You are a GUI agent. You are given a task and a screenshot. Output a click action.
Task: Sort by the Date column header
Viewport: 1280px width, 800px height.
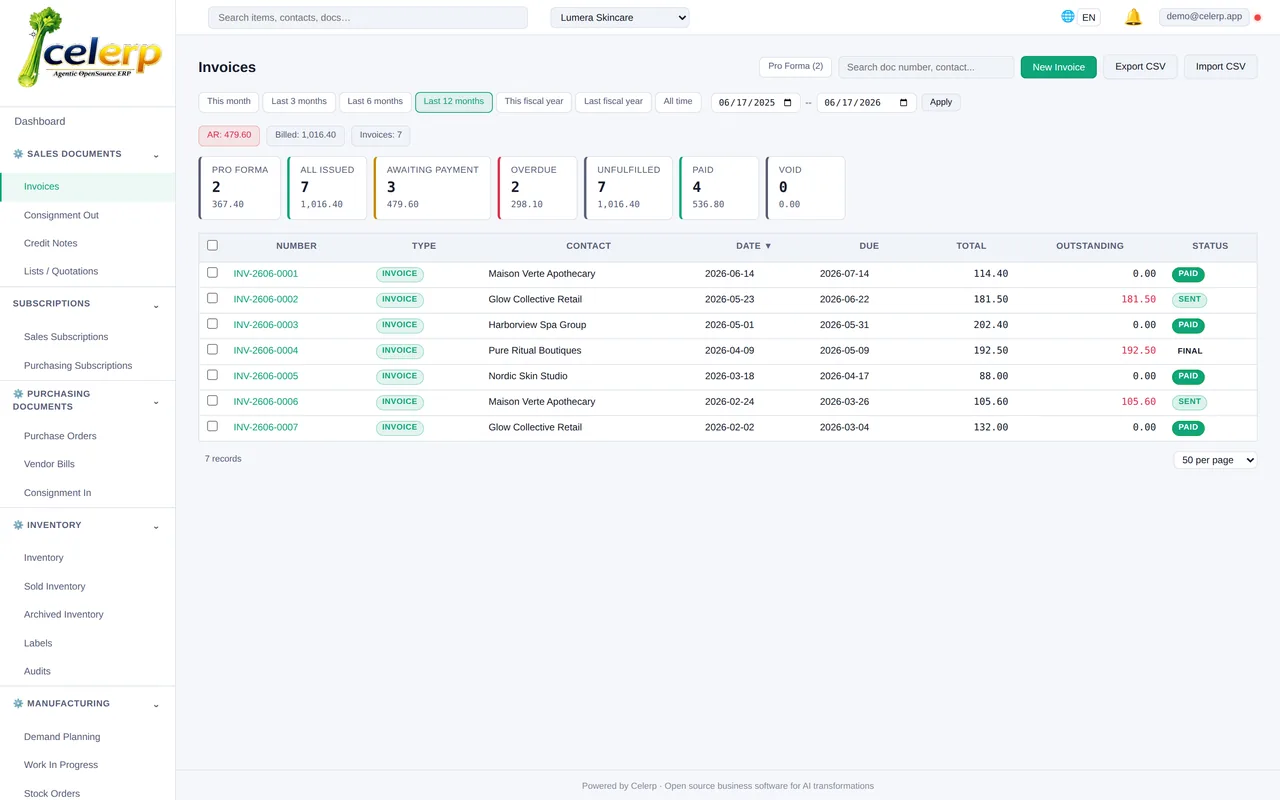click(753, 245)
